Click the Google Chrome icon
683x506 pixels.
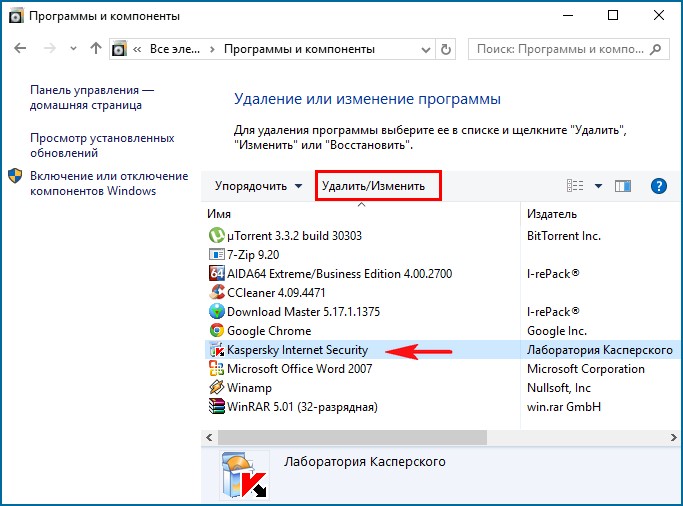click(216, 331)
